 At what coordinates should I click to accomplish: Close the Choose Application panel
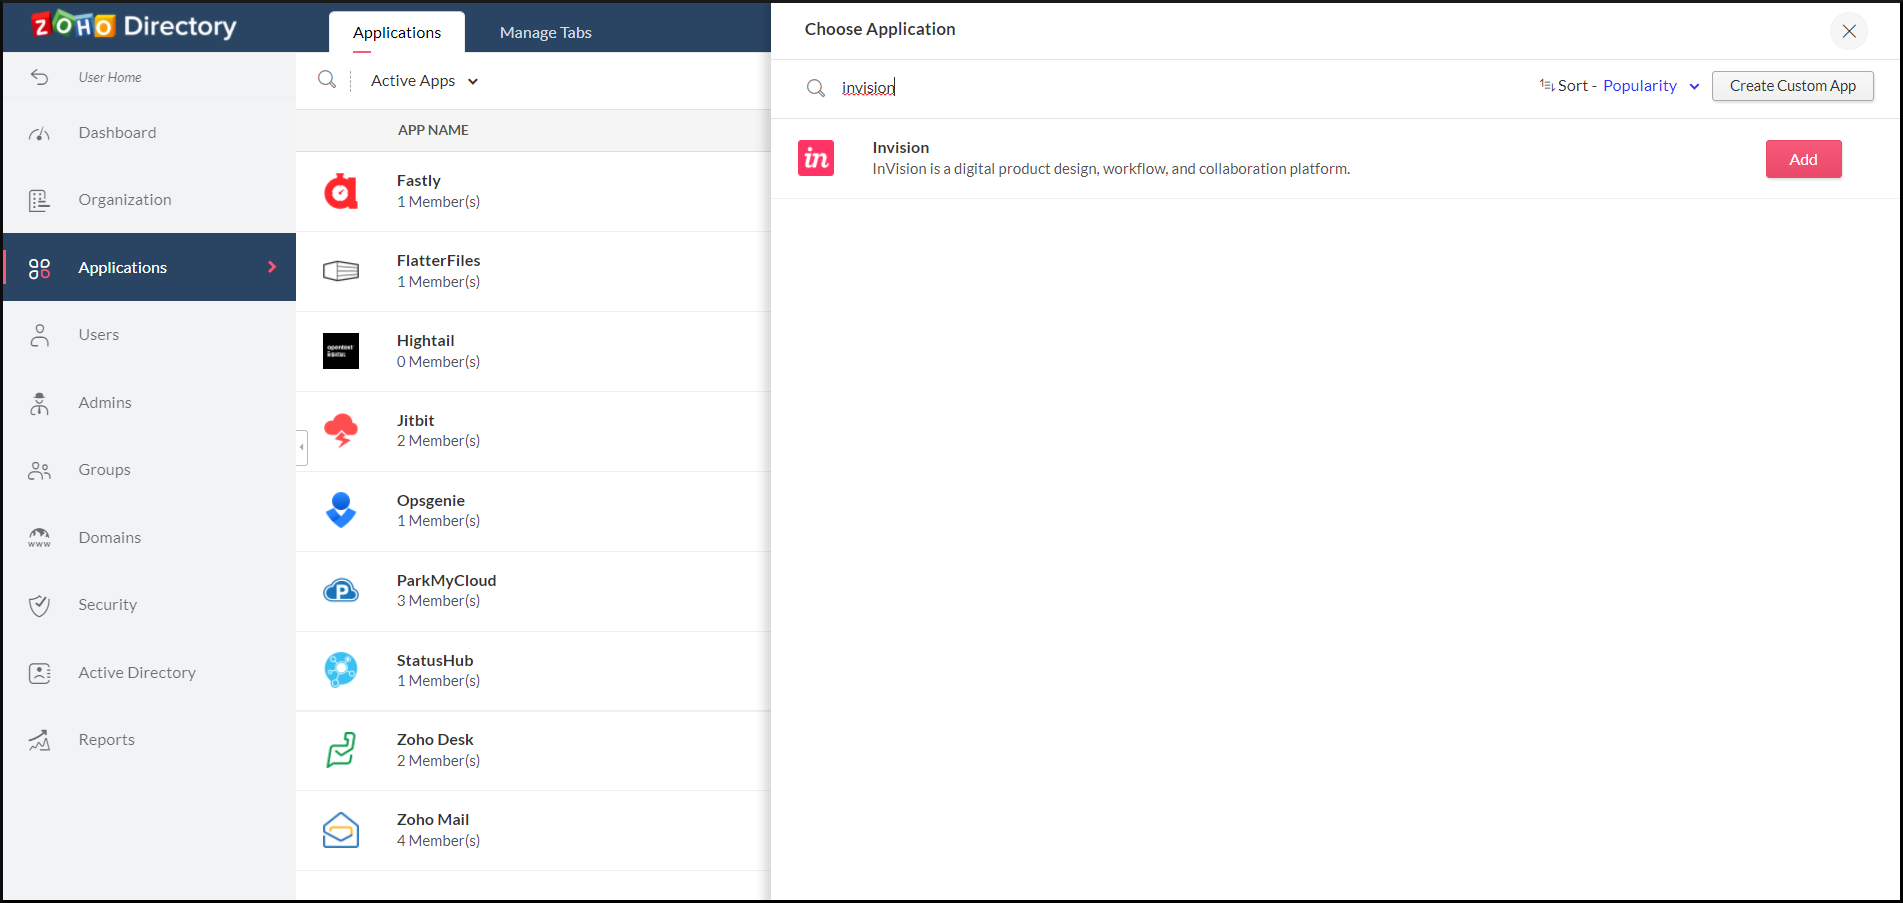click(1849, 31)
